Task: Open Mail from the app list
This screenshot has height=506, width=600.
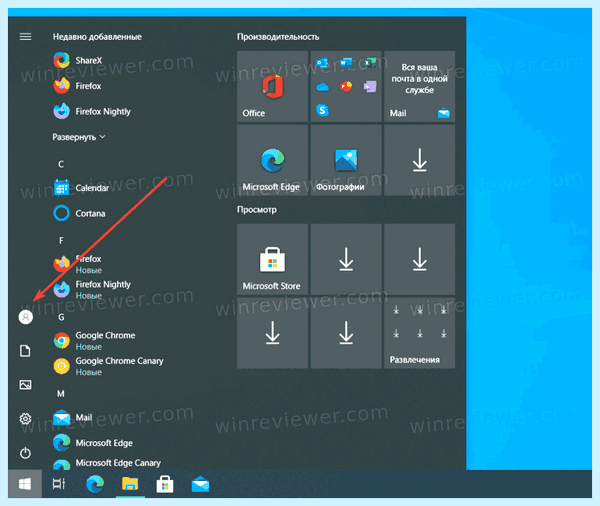Action: click(73, 418)
